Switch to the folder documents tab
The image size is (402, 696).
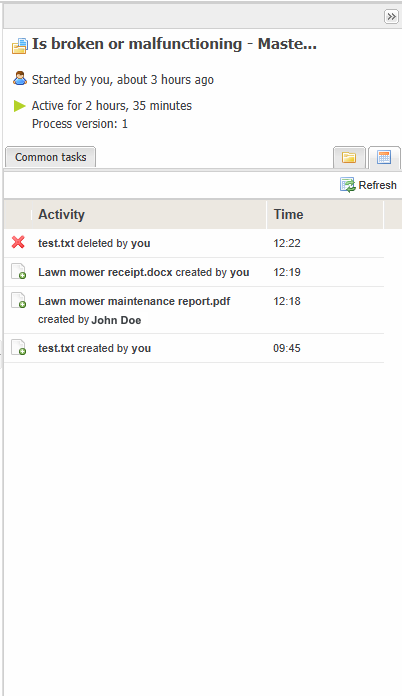pyautogui.click(x=349, y=157)
